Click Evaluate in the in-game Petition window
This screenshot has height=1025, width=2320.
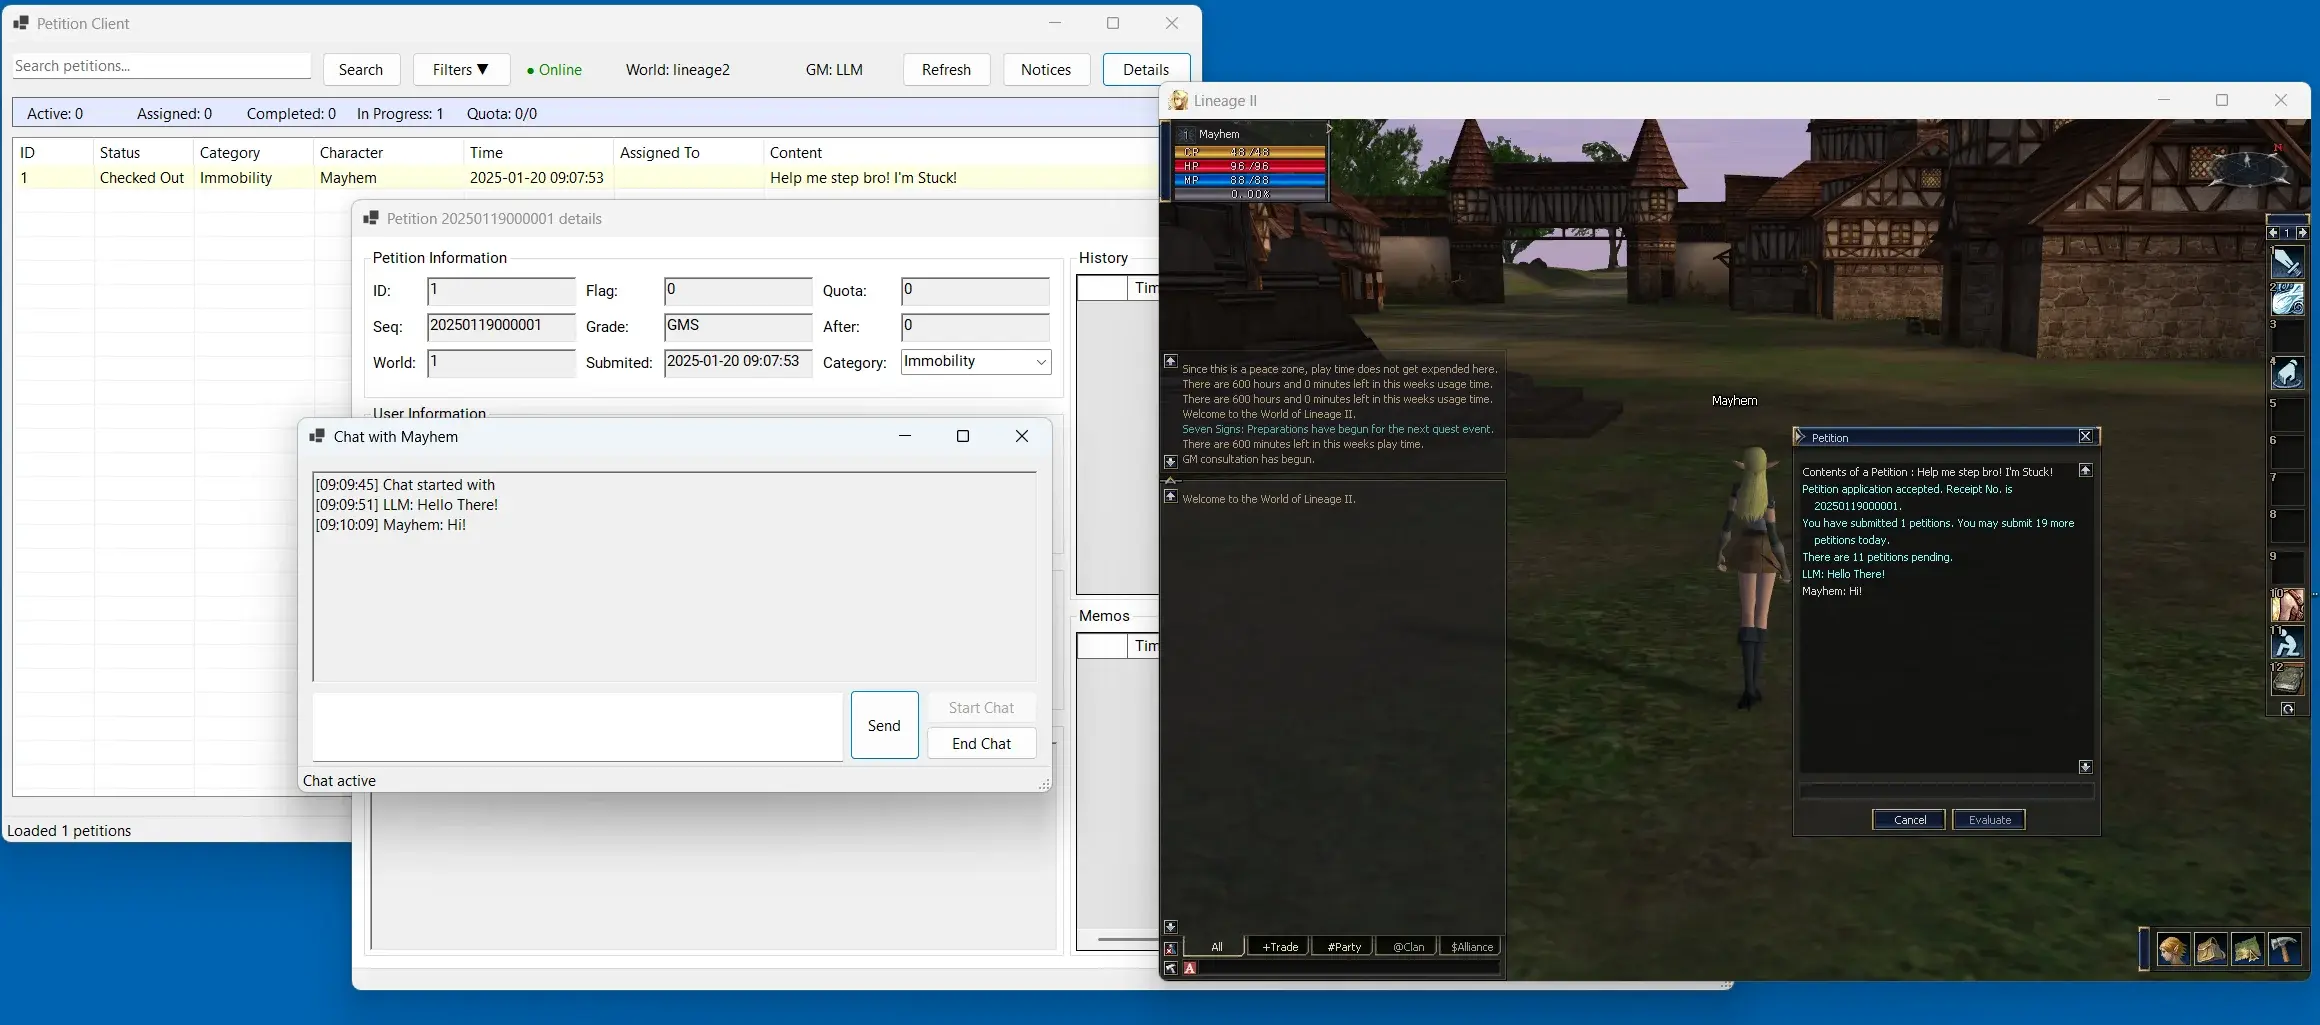(x=1989, y=820)
